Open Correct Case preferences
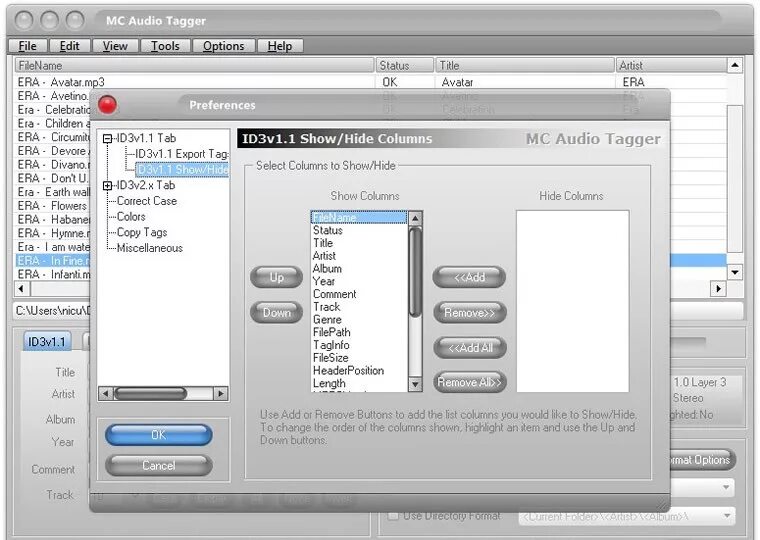The width and height of the screenshot is (760, 540). pyautogui.click(x=147, y=201)
